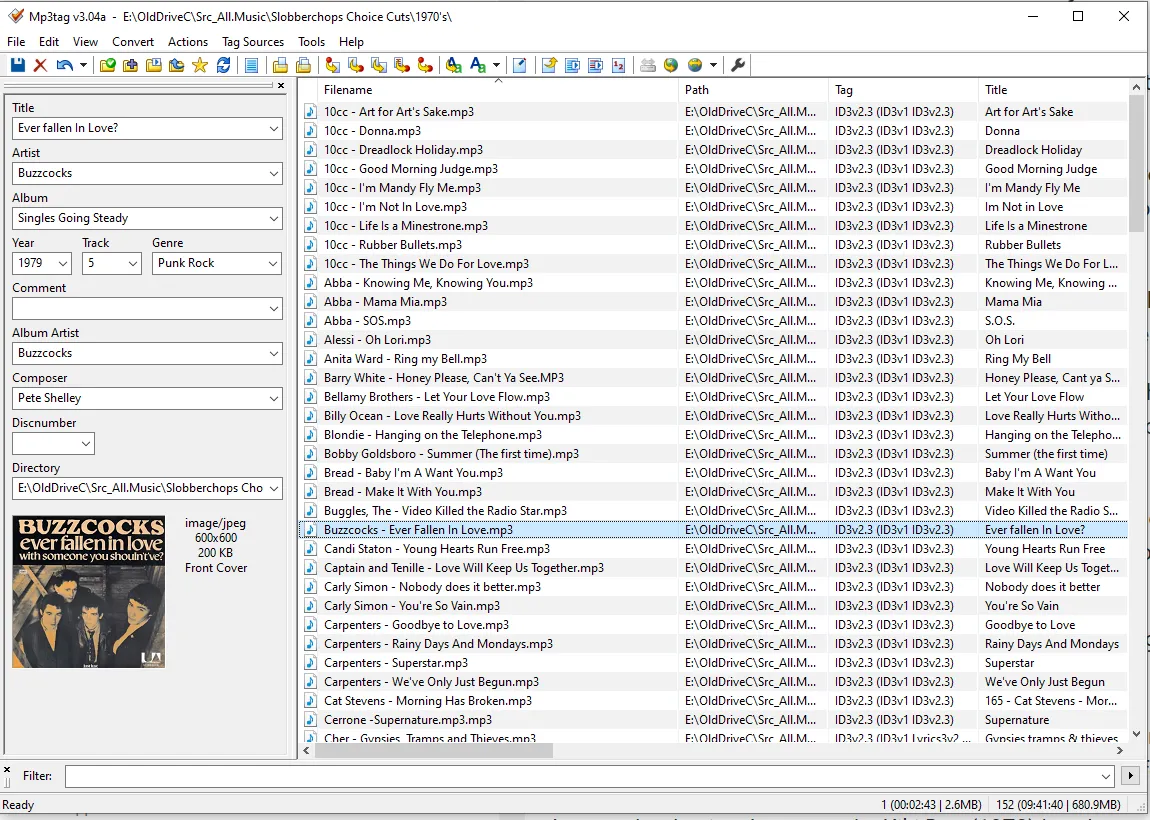Click the filter go arrow button
The width and height of the screenshot is (1150, 820).
1130,776
